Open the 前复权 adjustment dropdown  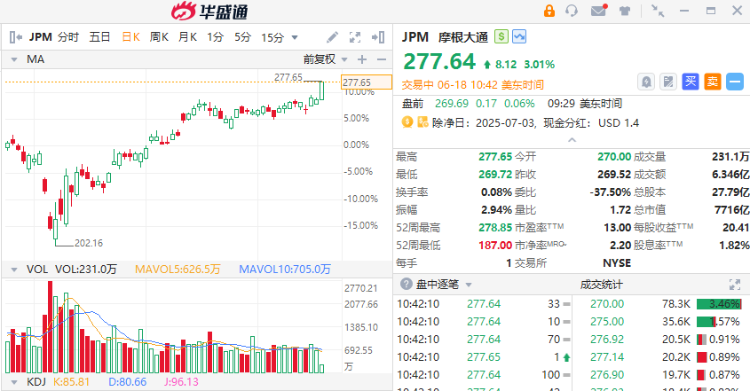pos(325,59)
